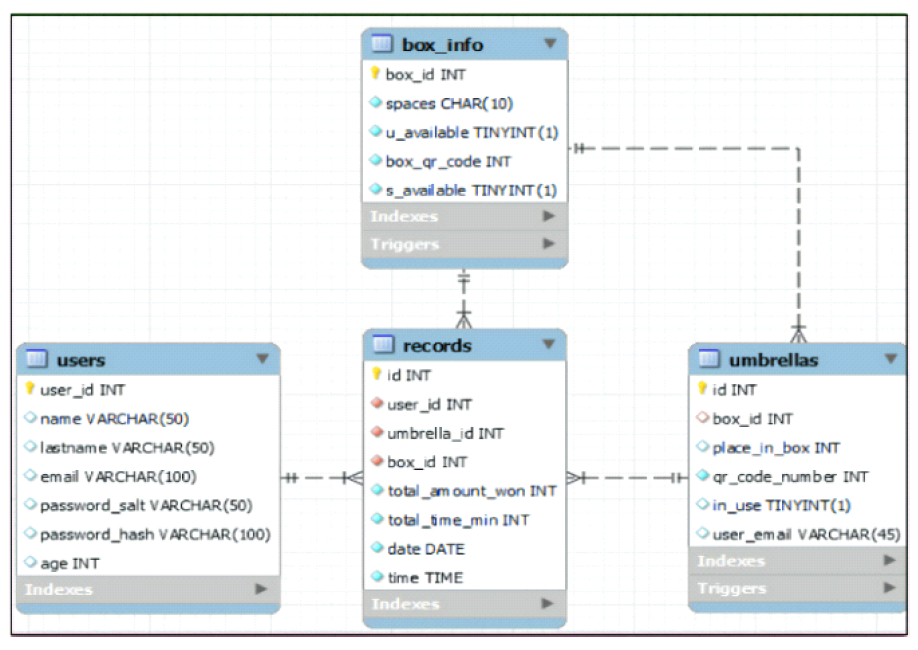This screenshot has height=650, width=918.
Task: Expand the Indexes section of box_info
Action: (x=548, y=216)
